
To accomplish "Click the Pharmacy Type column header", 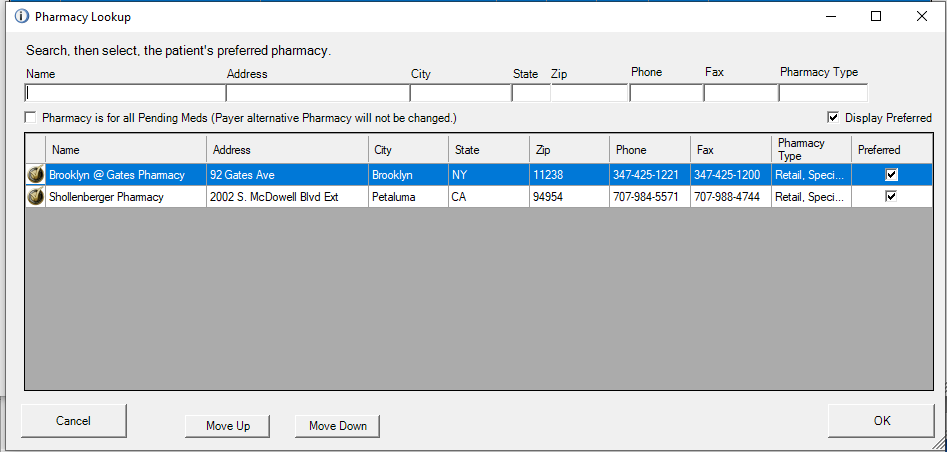I will coord(811,150).
